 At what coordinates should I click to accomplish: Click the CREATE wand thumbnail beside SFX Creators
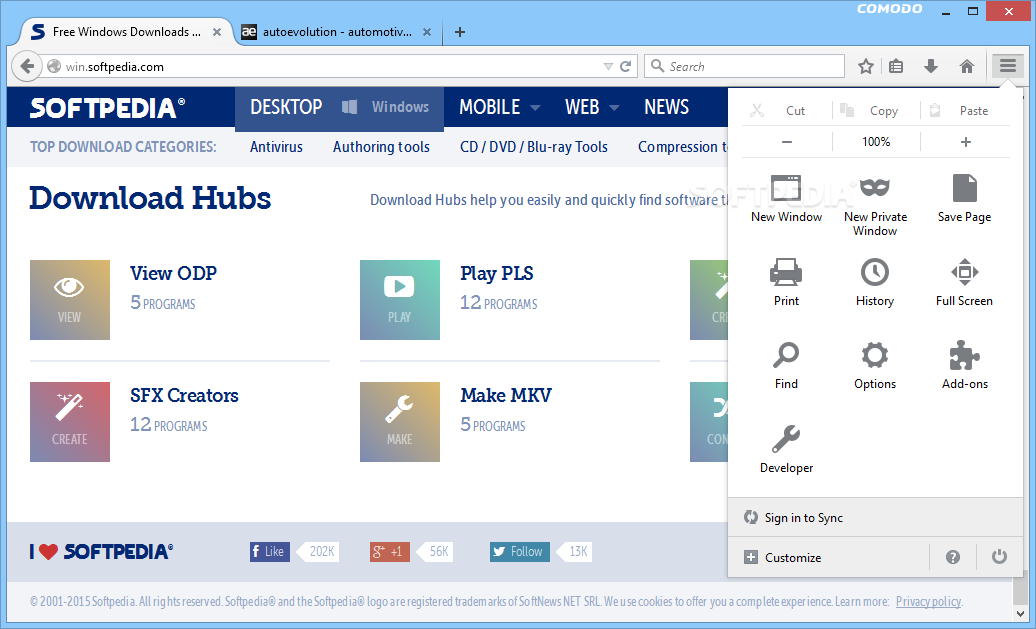tap(69, 422)
